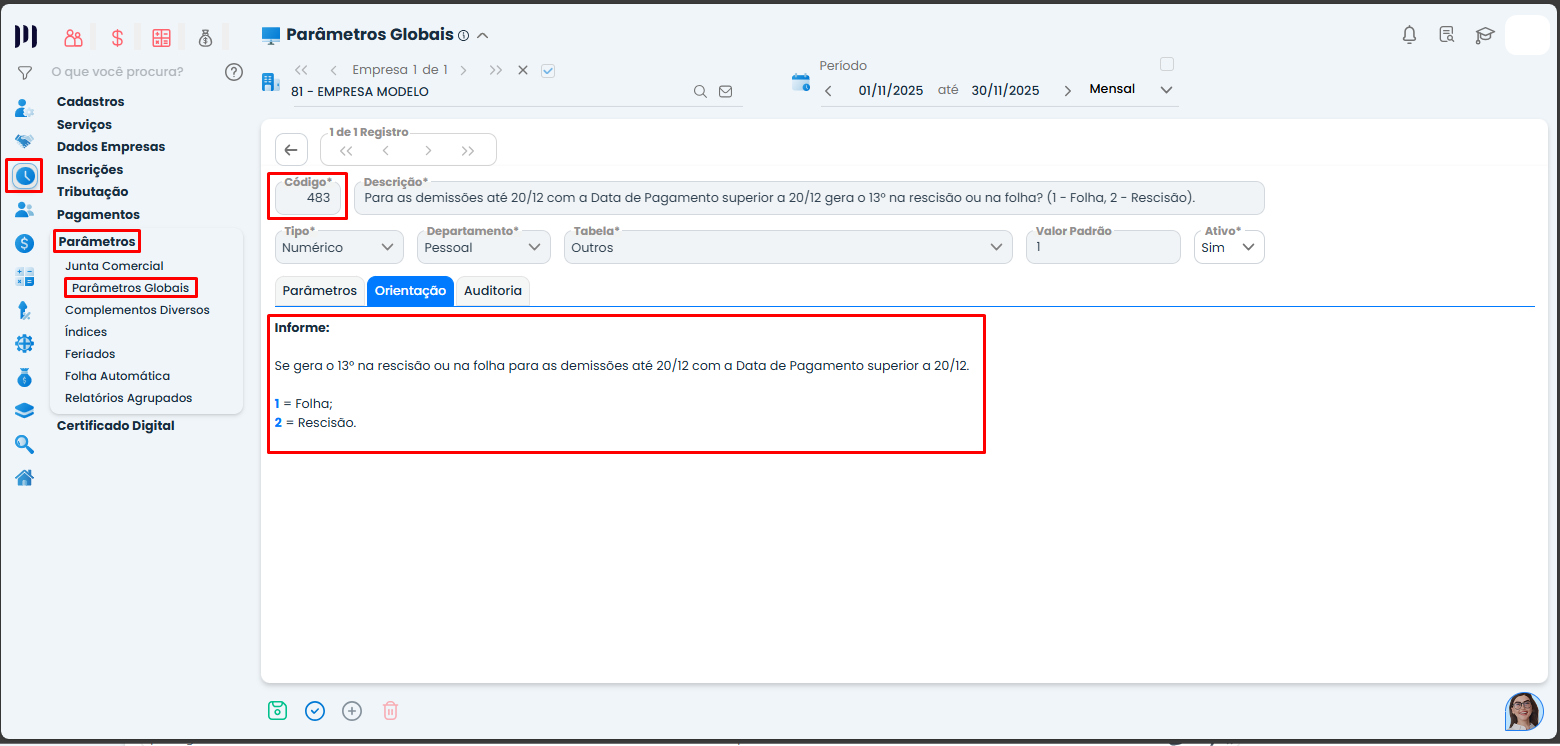
Task: Delete the record with the trash icon
Action: (x=390, y=711)
